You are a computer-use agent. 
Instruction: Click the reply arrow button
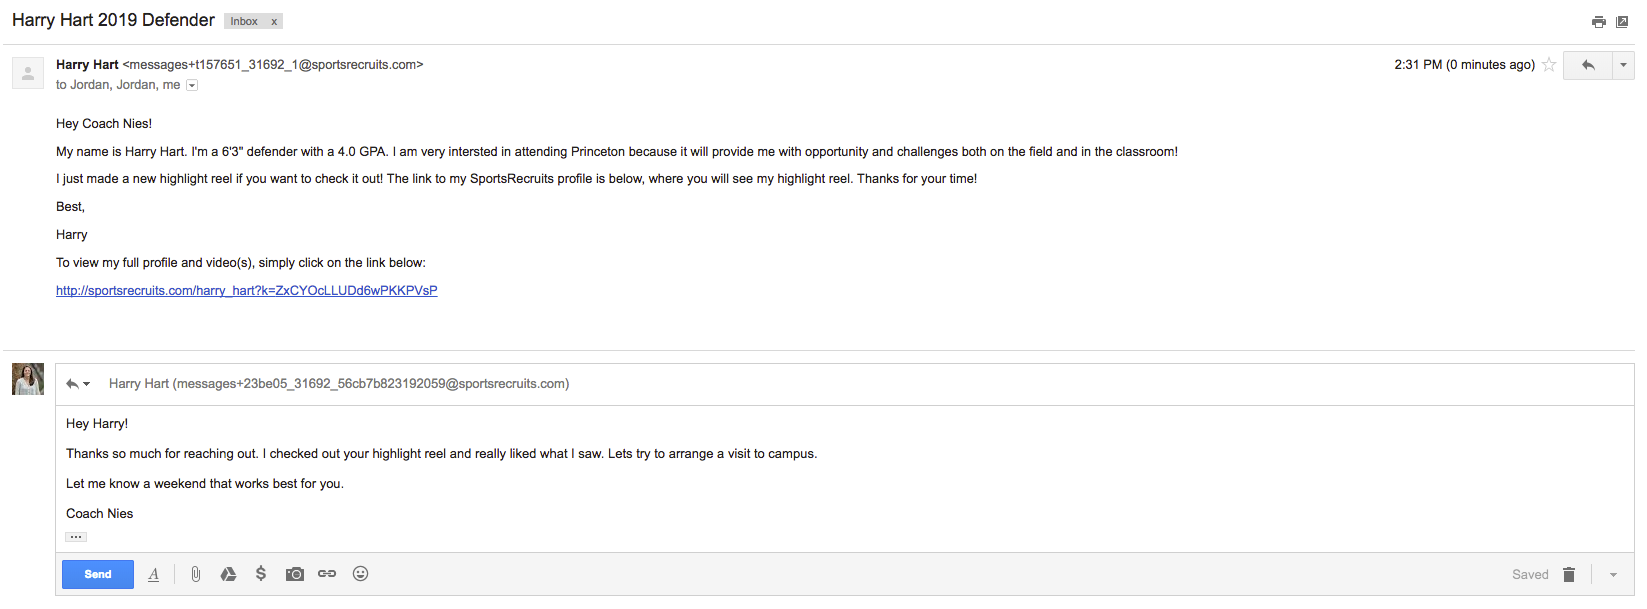tap(1588, 65)
